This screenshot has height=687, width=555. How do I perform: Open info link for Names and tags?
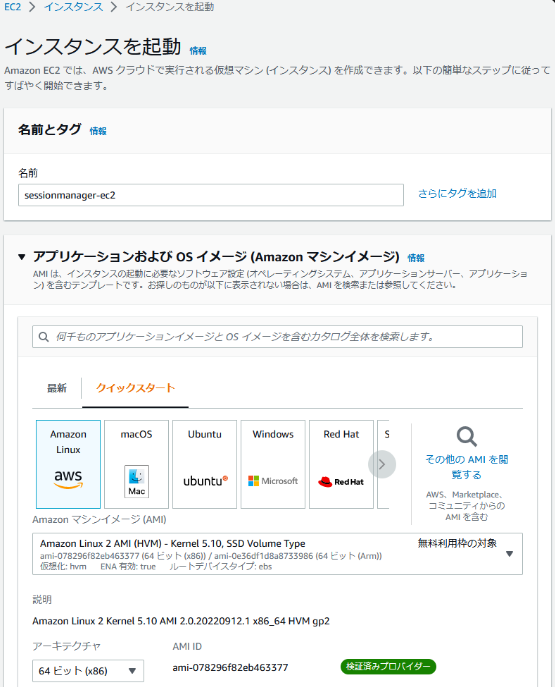[98, 131]
